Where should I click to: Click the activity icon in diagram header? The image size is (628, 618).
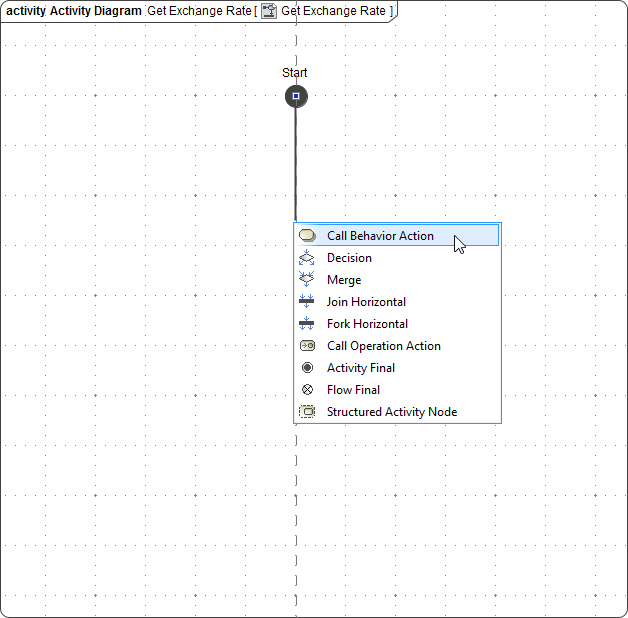(269, 11)
